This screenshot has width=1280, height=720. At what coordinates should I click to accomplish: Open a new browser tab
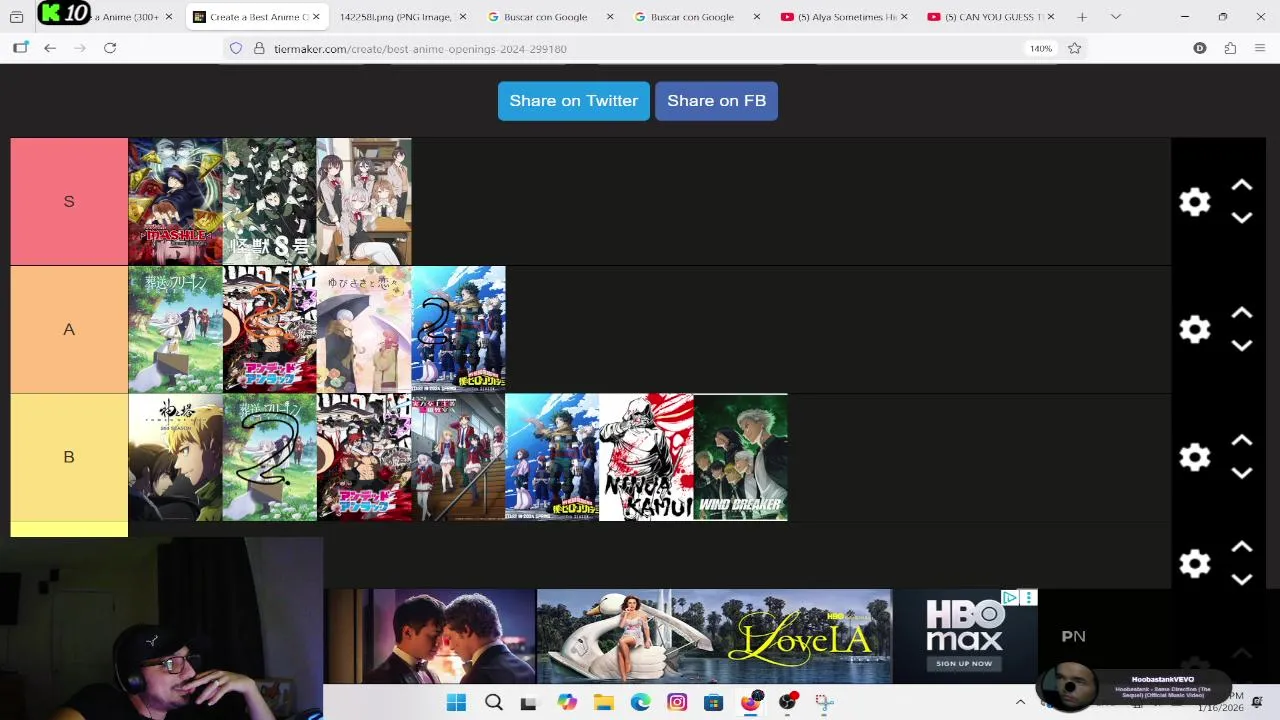(x=1082, y=17)
